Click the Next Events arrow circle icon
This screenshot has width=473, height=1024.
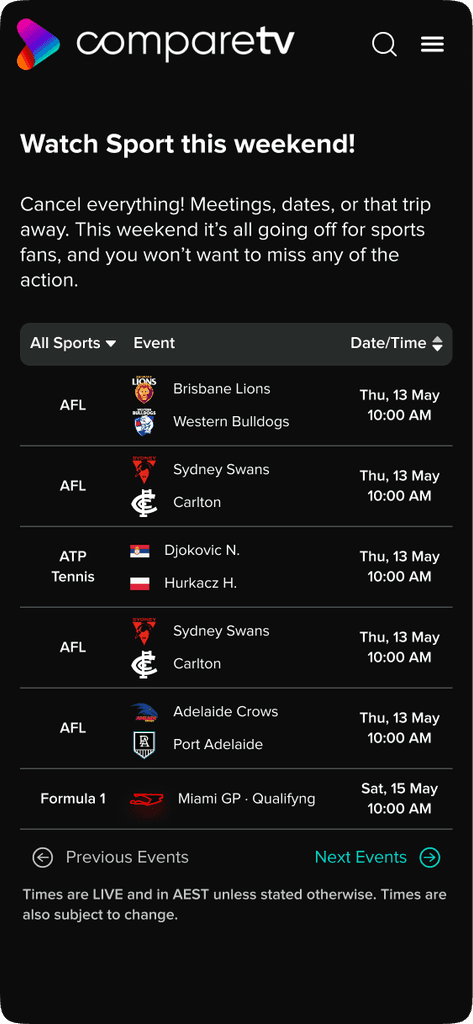click(430, 857)
